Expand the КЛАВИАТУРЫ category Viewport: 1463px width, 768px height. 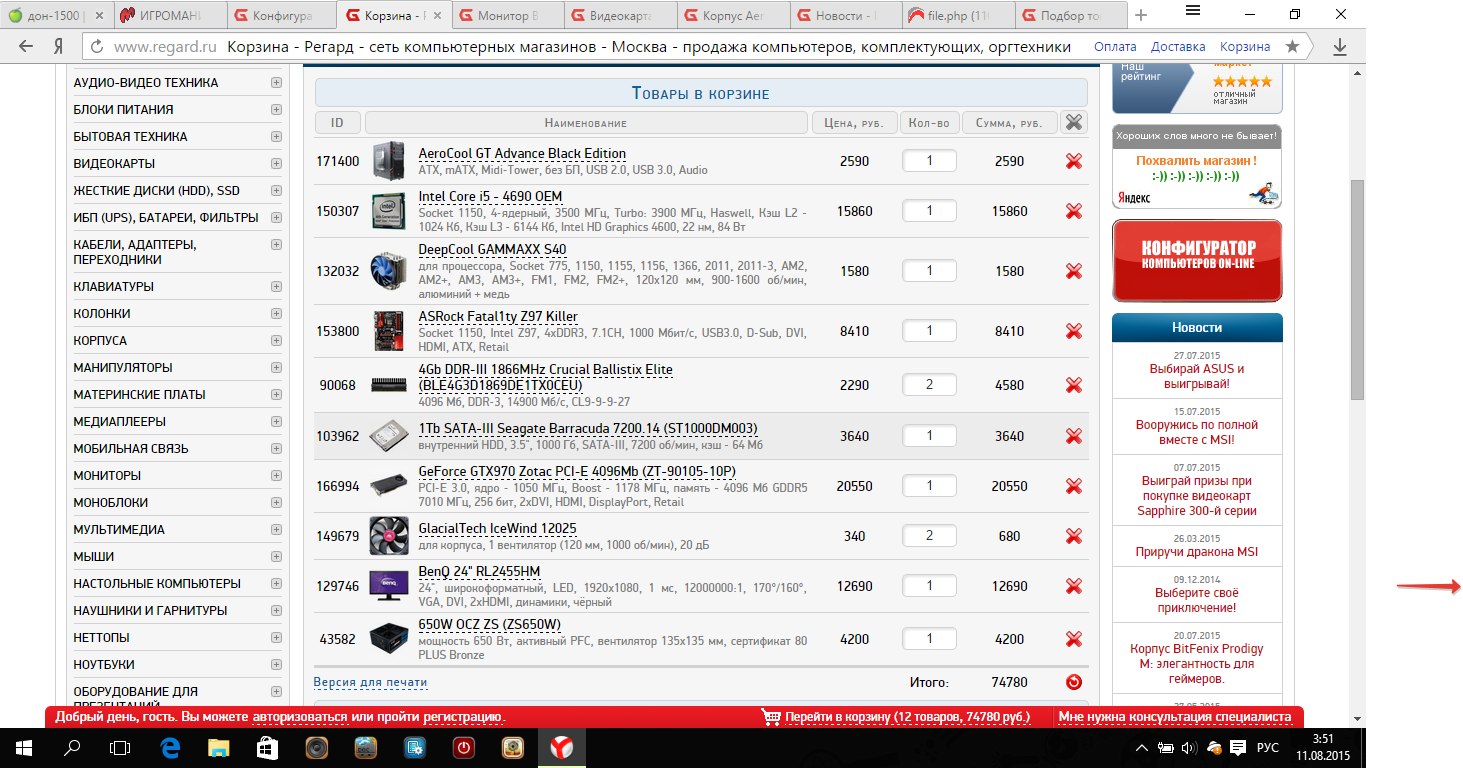click(x=276, y=287)
